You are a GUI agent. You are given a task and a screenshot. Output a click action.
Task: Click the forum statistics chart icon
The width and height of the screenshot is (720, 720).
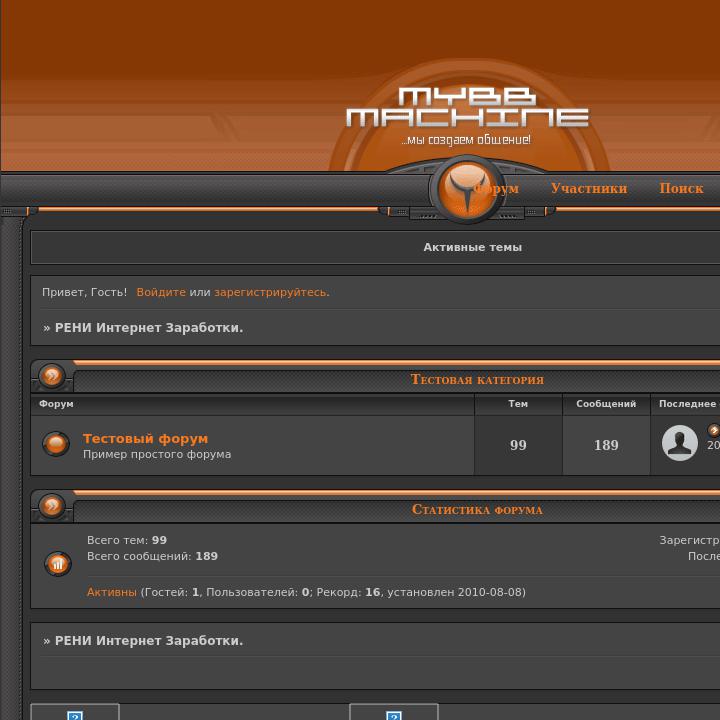tap(58, 564)
